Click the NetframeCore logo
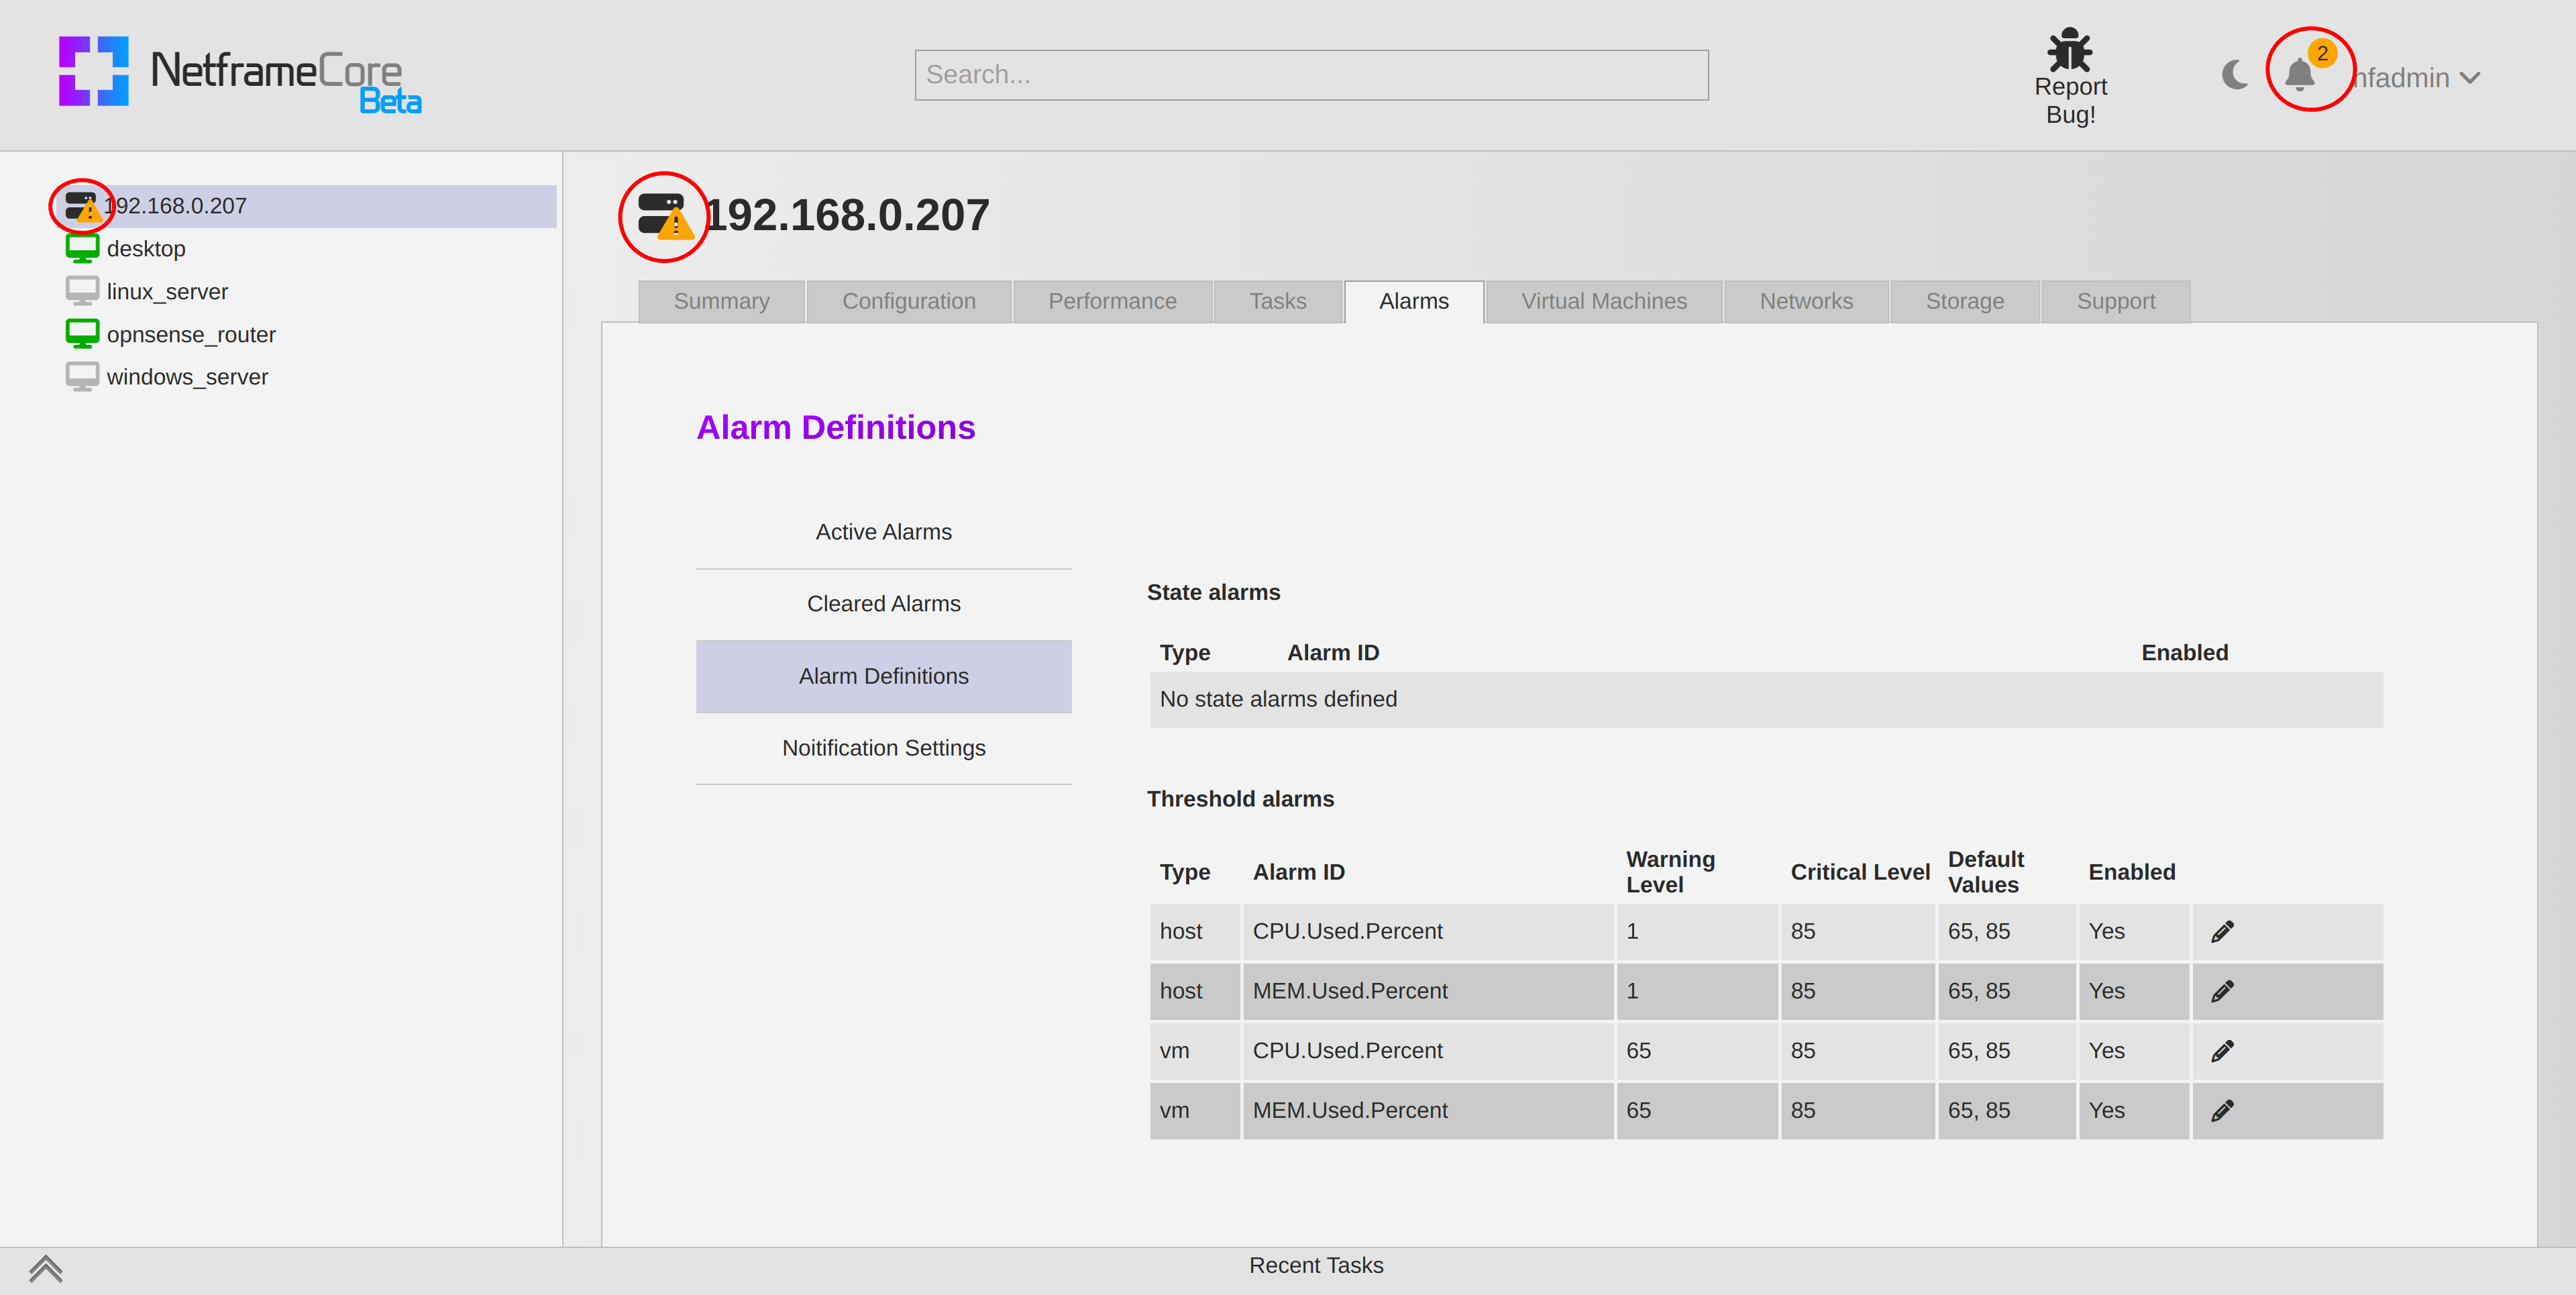2576x1295 pixels. pyautogui.click(x=240, y=74)
